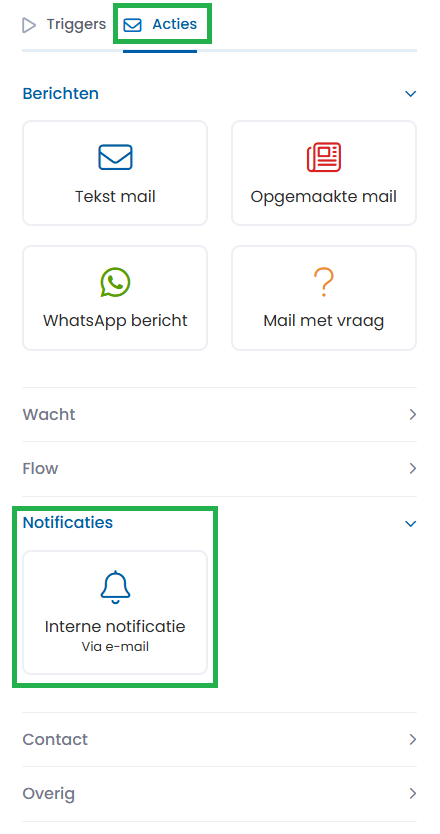Expand the Contact section arrow

point(412,740)
